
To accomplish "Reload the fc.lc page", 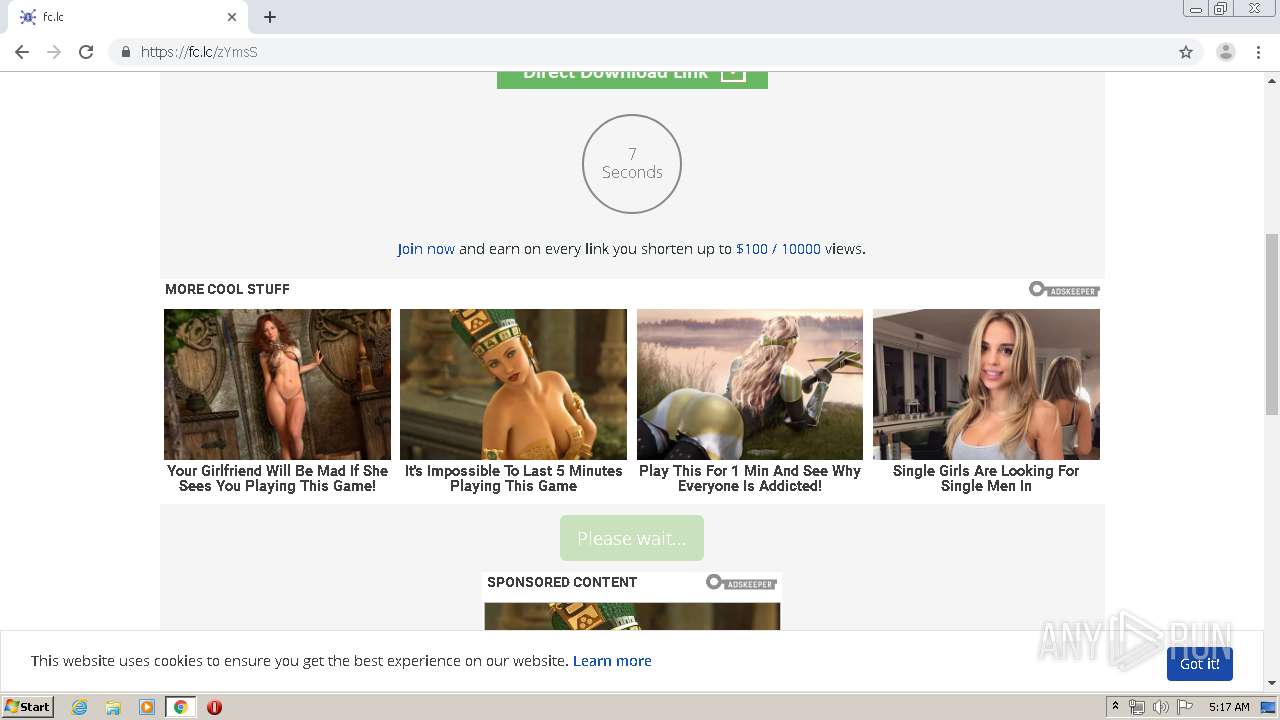I will [x=86, y=52].
